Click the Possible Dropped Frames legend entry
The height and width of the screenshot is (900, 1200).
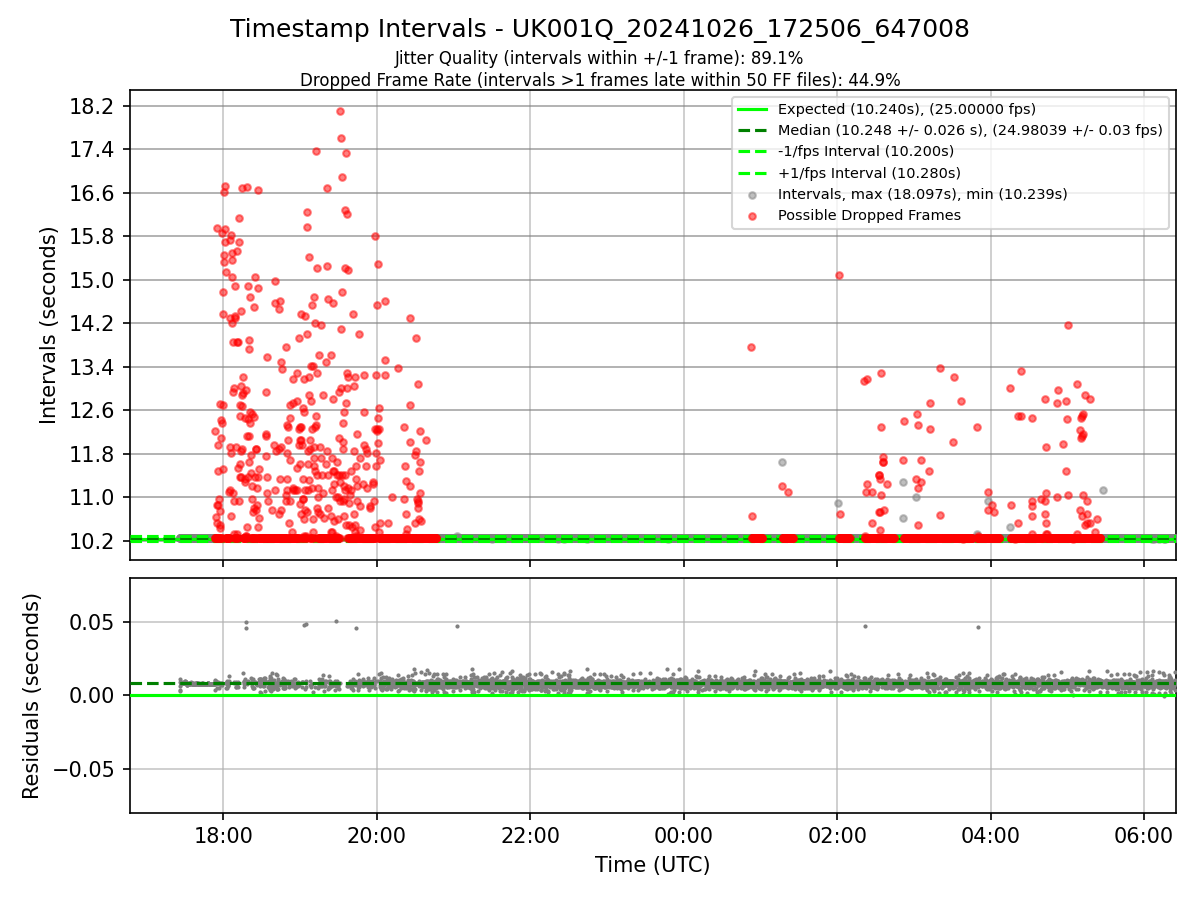point(869,215)
